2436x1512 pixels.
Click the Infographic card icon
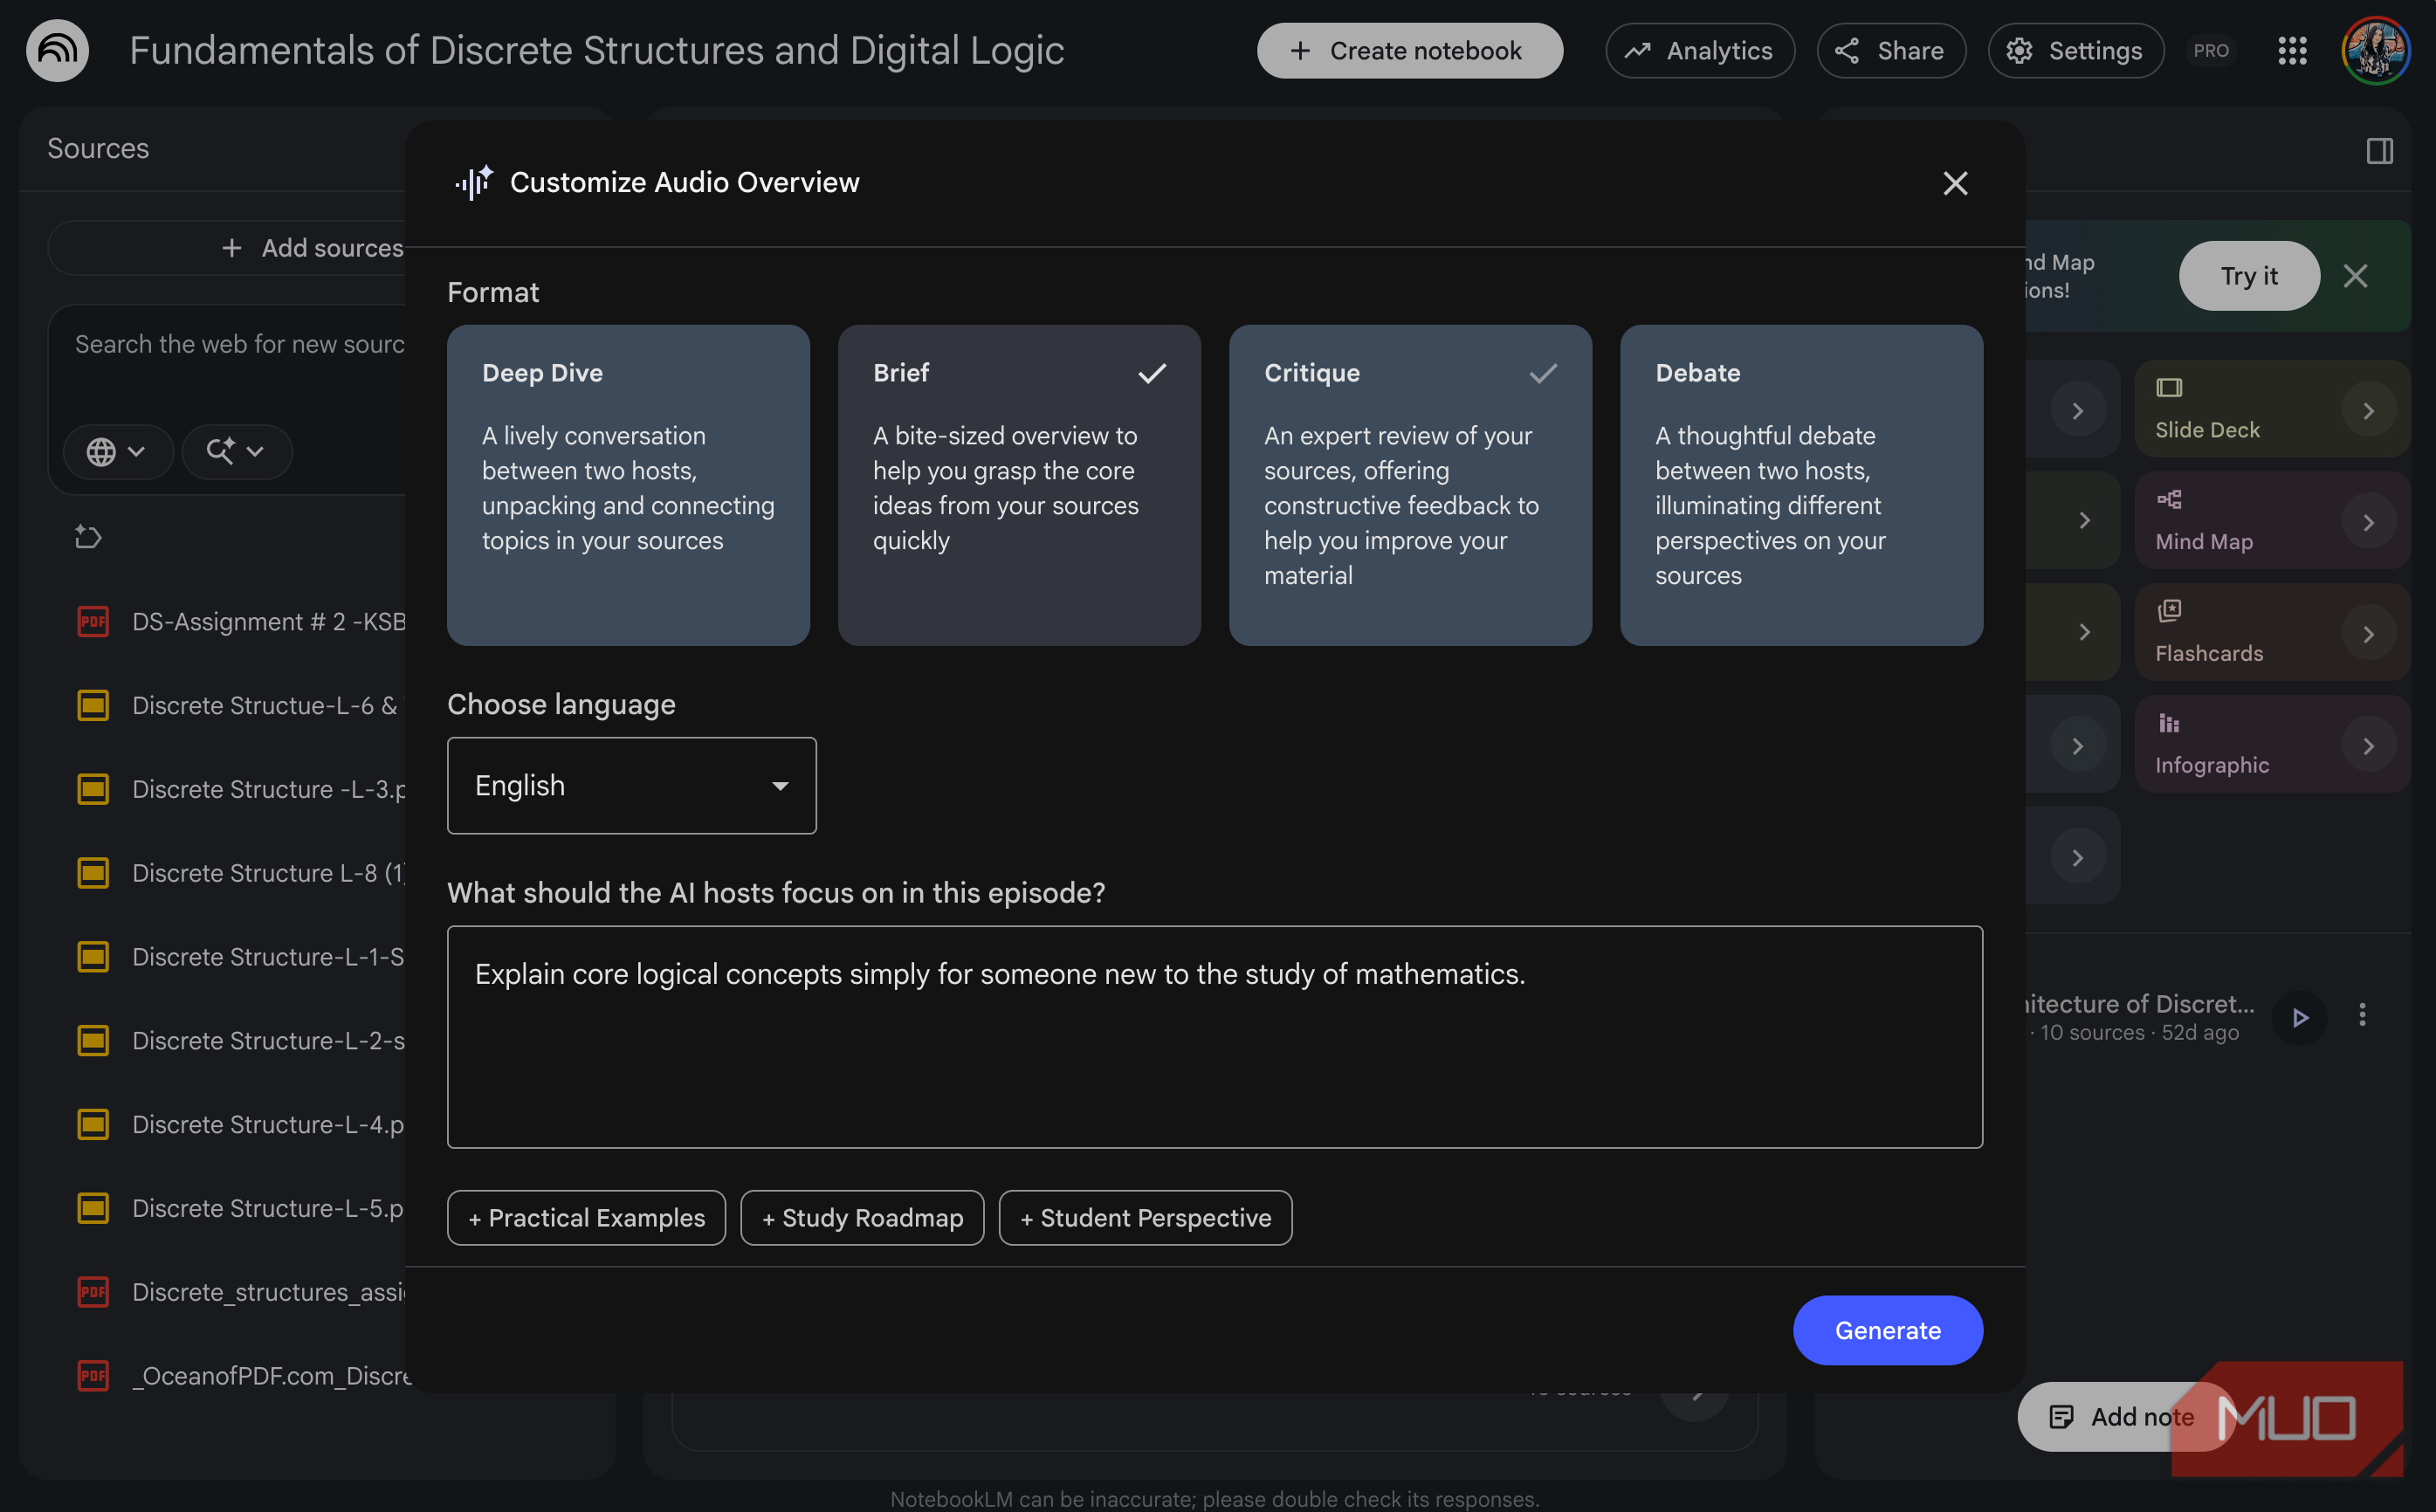click(x=2169, y=723)
